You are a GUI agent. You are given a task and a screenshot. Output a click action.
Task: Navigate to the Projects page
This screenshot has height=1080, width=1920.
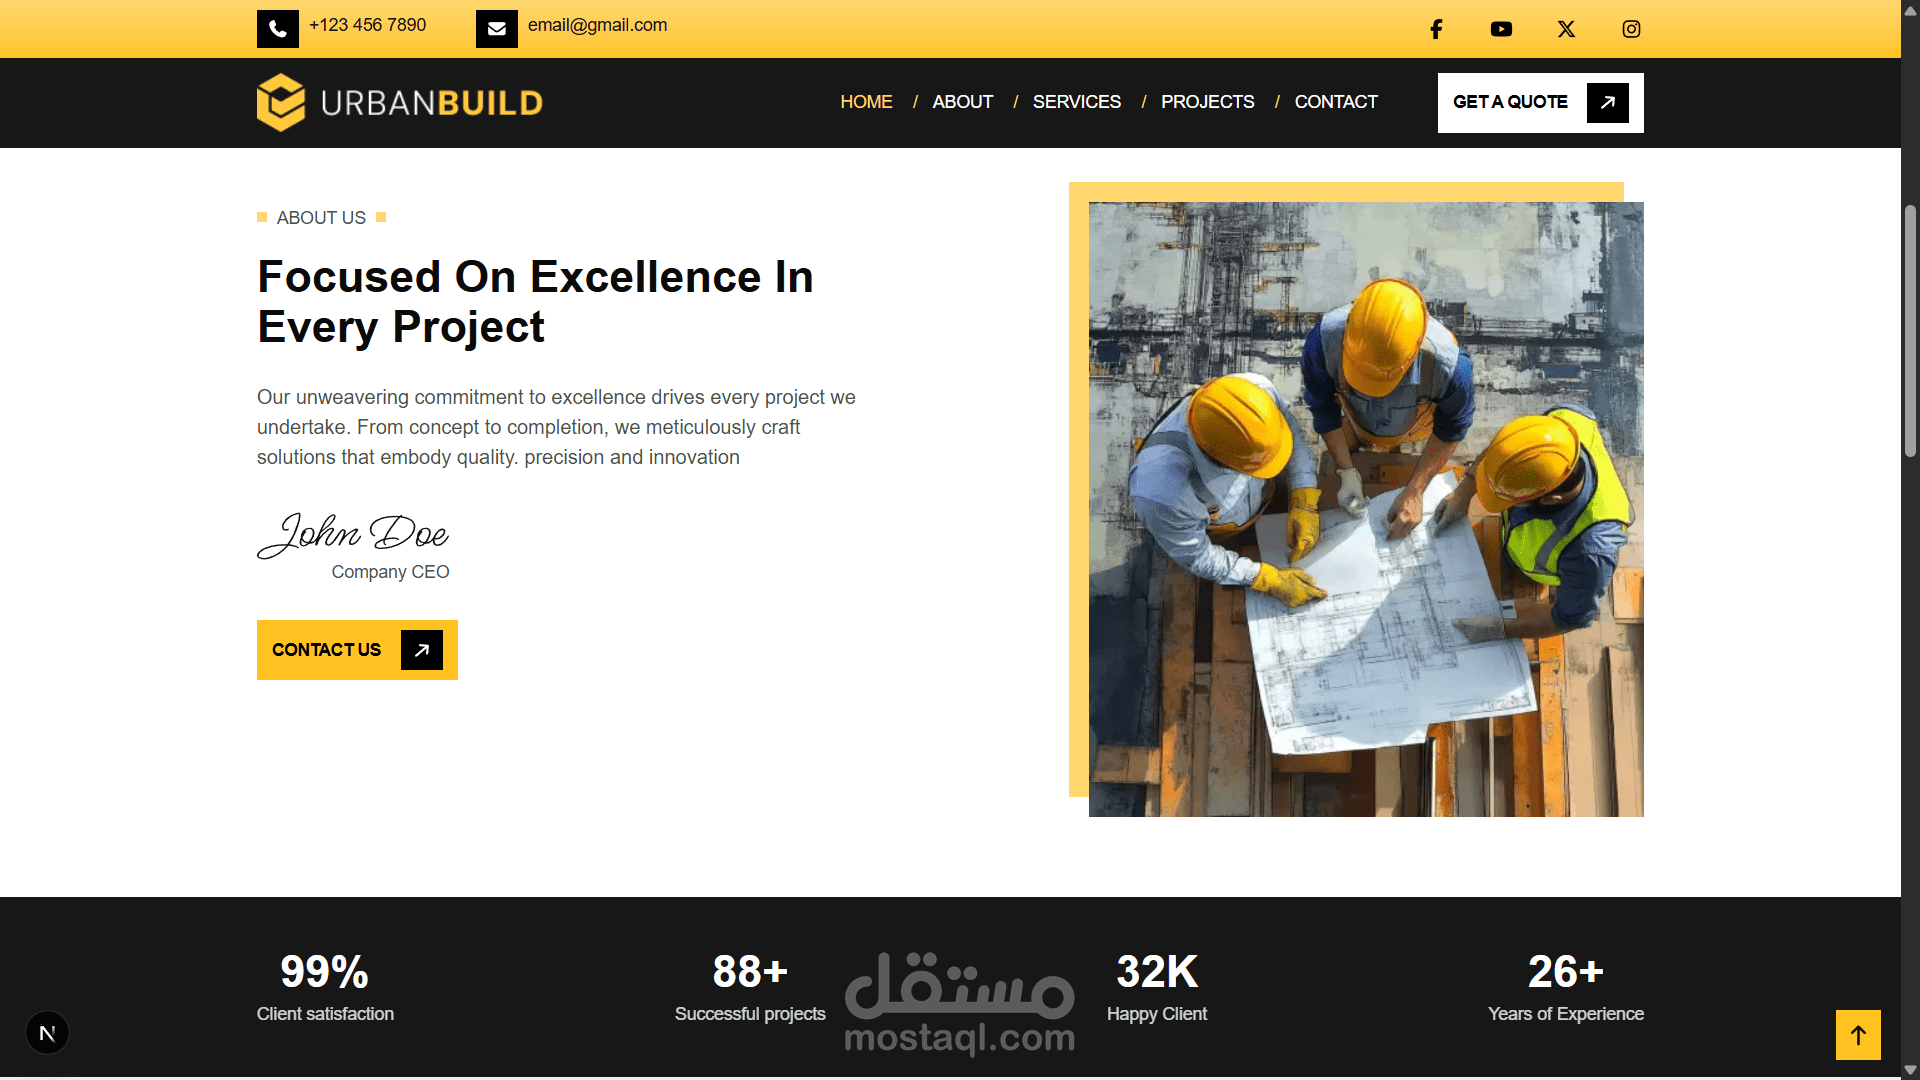[1207, 102]
